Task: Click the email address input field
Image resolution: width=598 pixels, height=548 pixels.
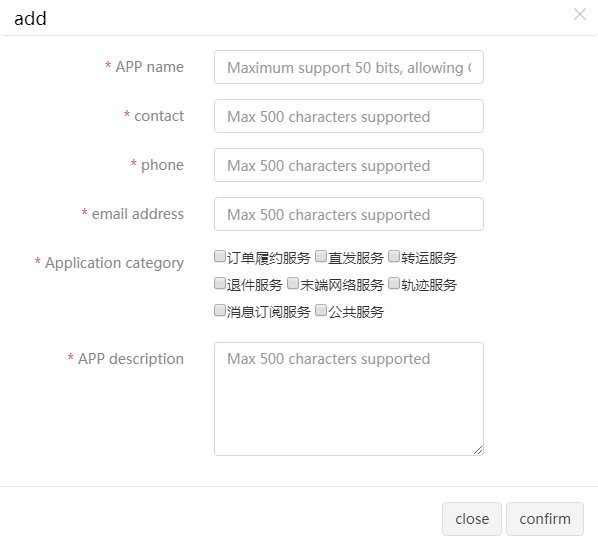Action: pos(349,214)
